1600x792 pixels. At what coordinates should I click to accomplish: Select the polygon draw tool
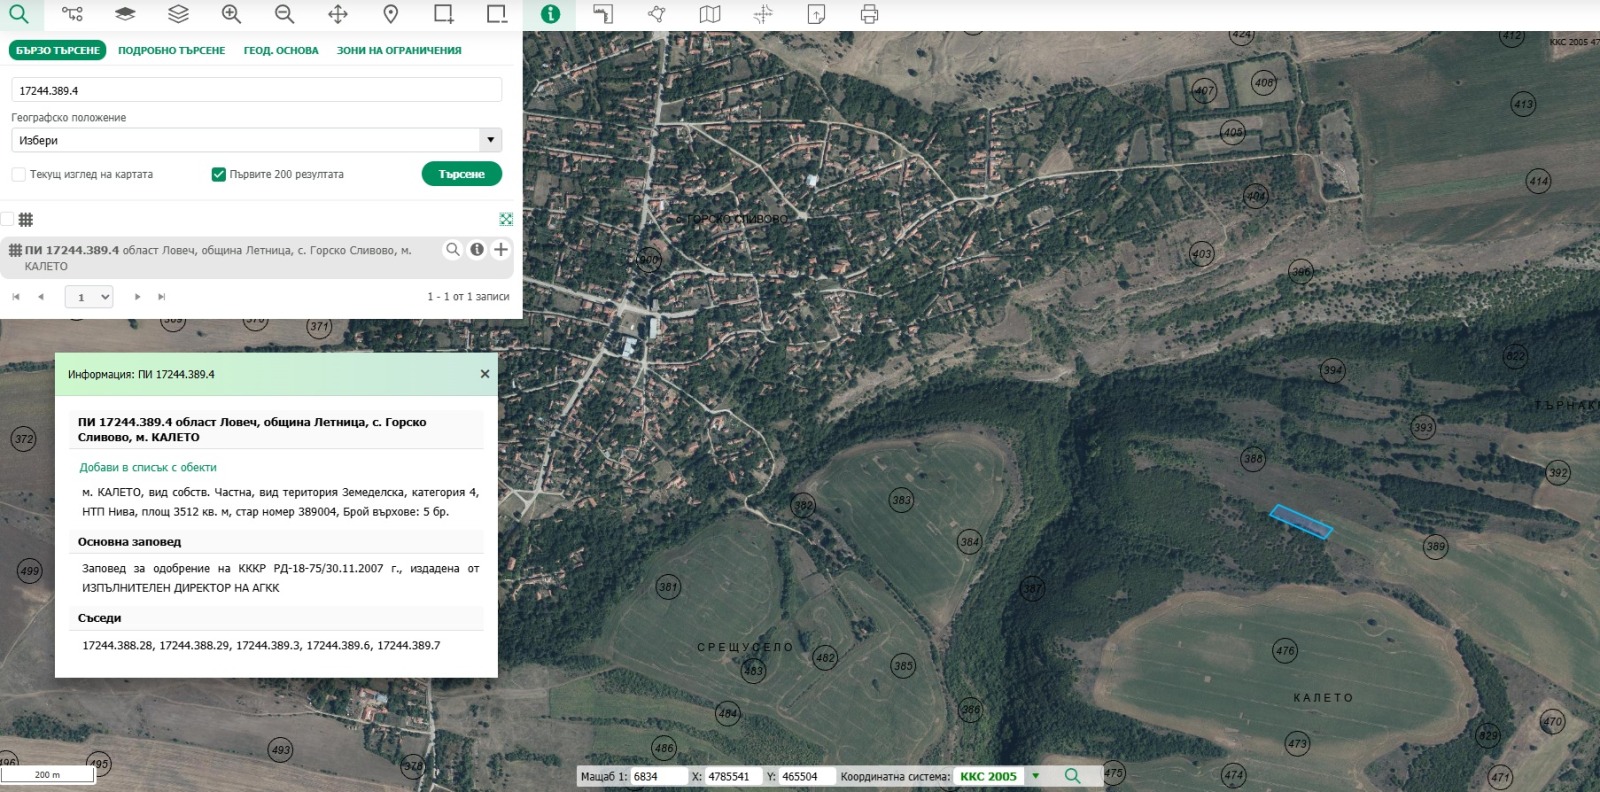click(656, 14)
